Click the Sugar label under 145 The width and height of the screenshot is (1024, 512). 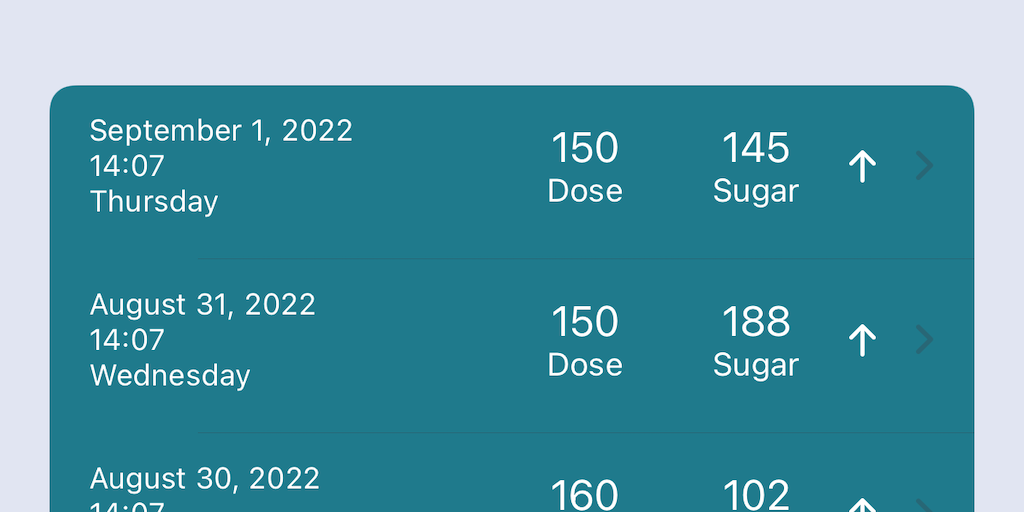click(x=756, y=191)
